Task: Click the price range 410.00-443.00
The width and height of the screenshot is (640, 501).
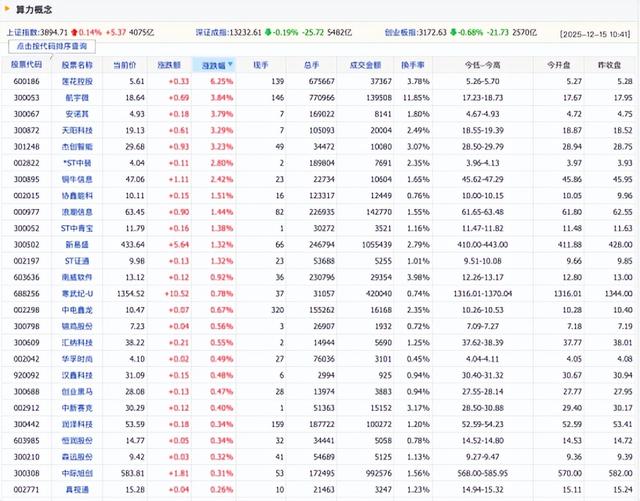Action: coord(482,245)
